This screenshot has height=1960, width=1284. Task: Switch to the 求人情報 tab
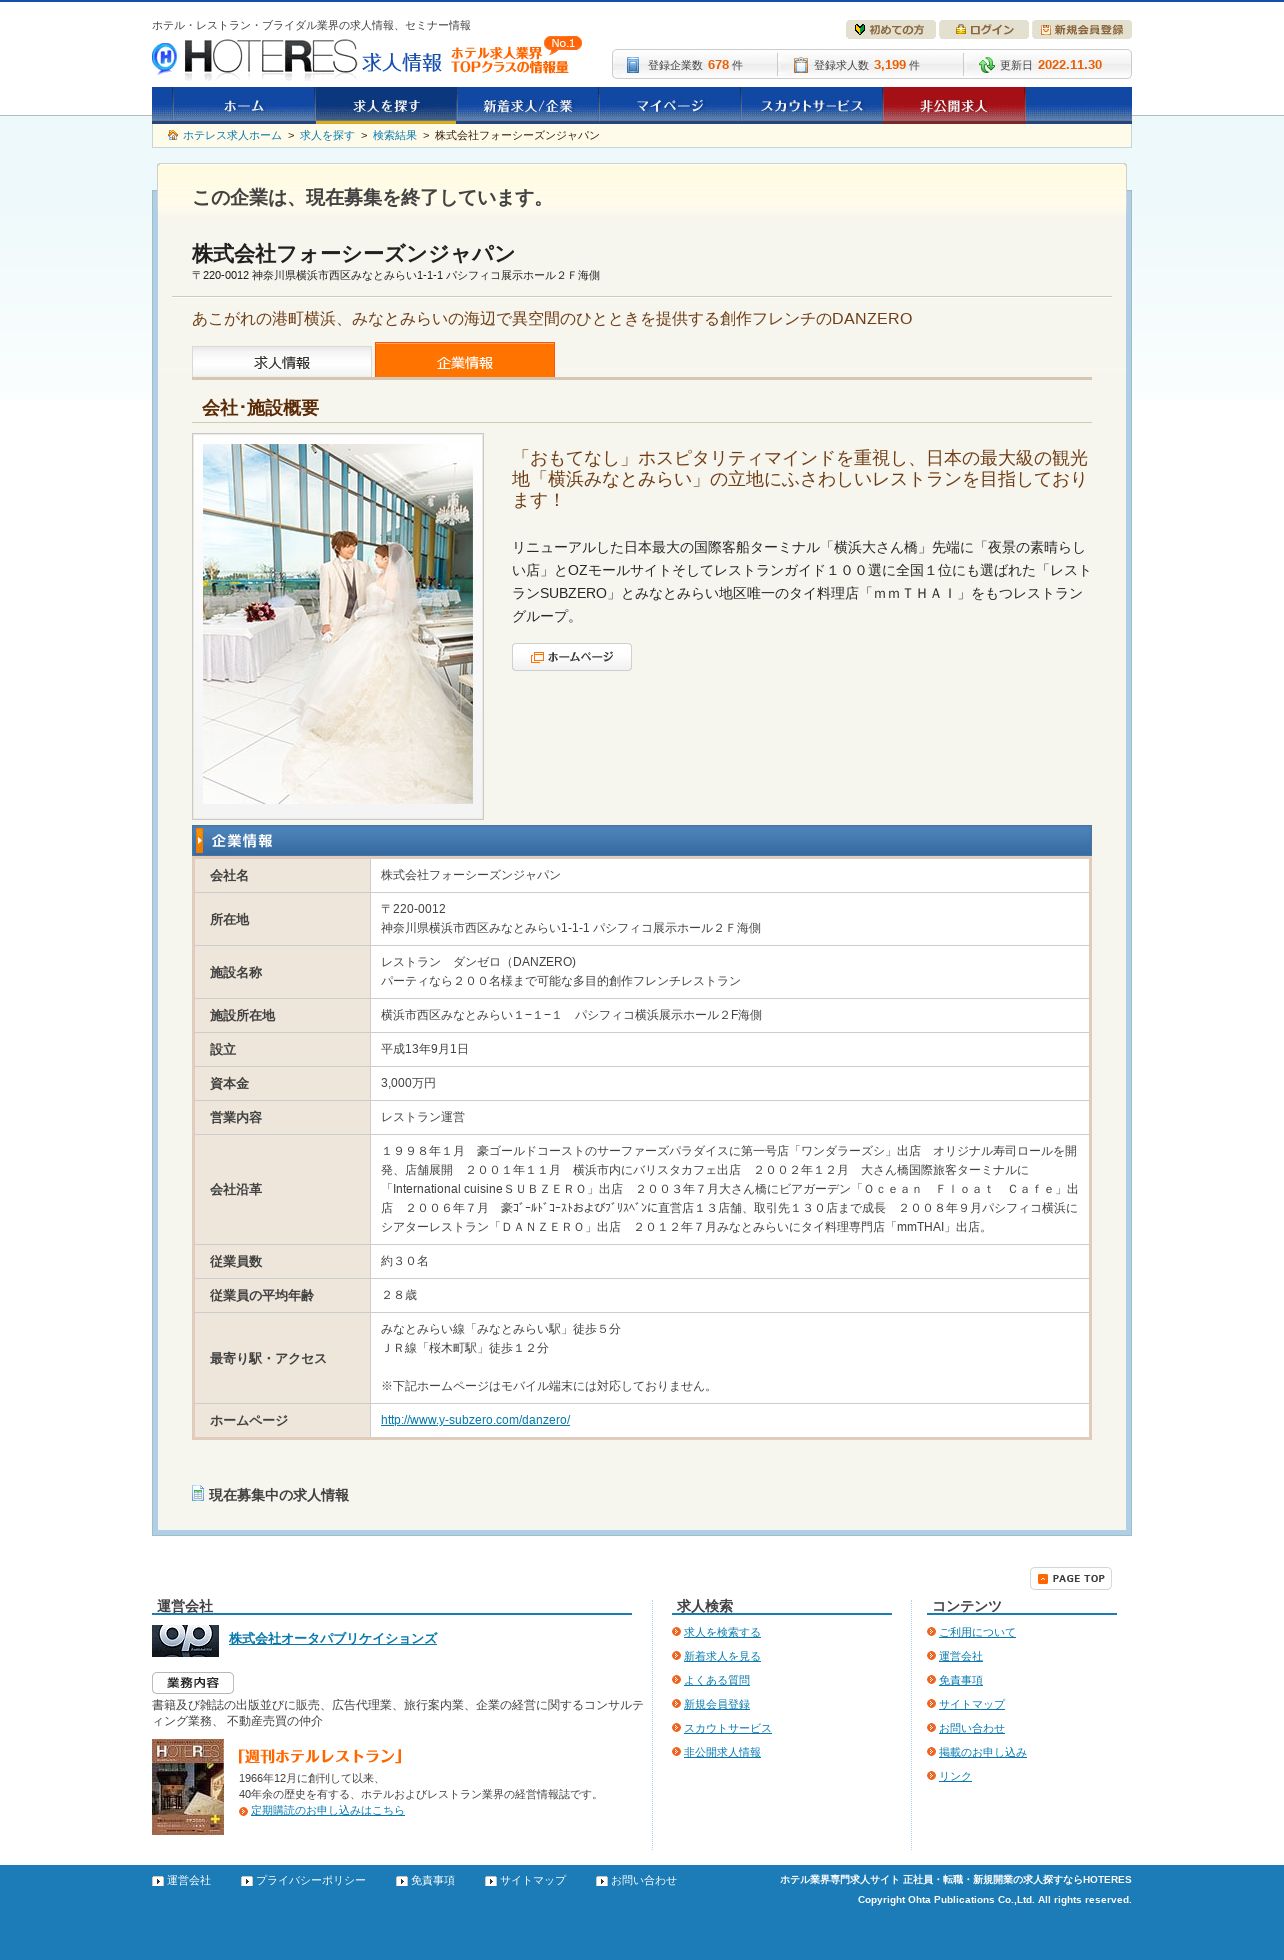pyautogui.click(x=282, y=362)
